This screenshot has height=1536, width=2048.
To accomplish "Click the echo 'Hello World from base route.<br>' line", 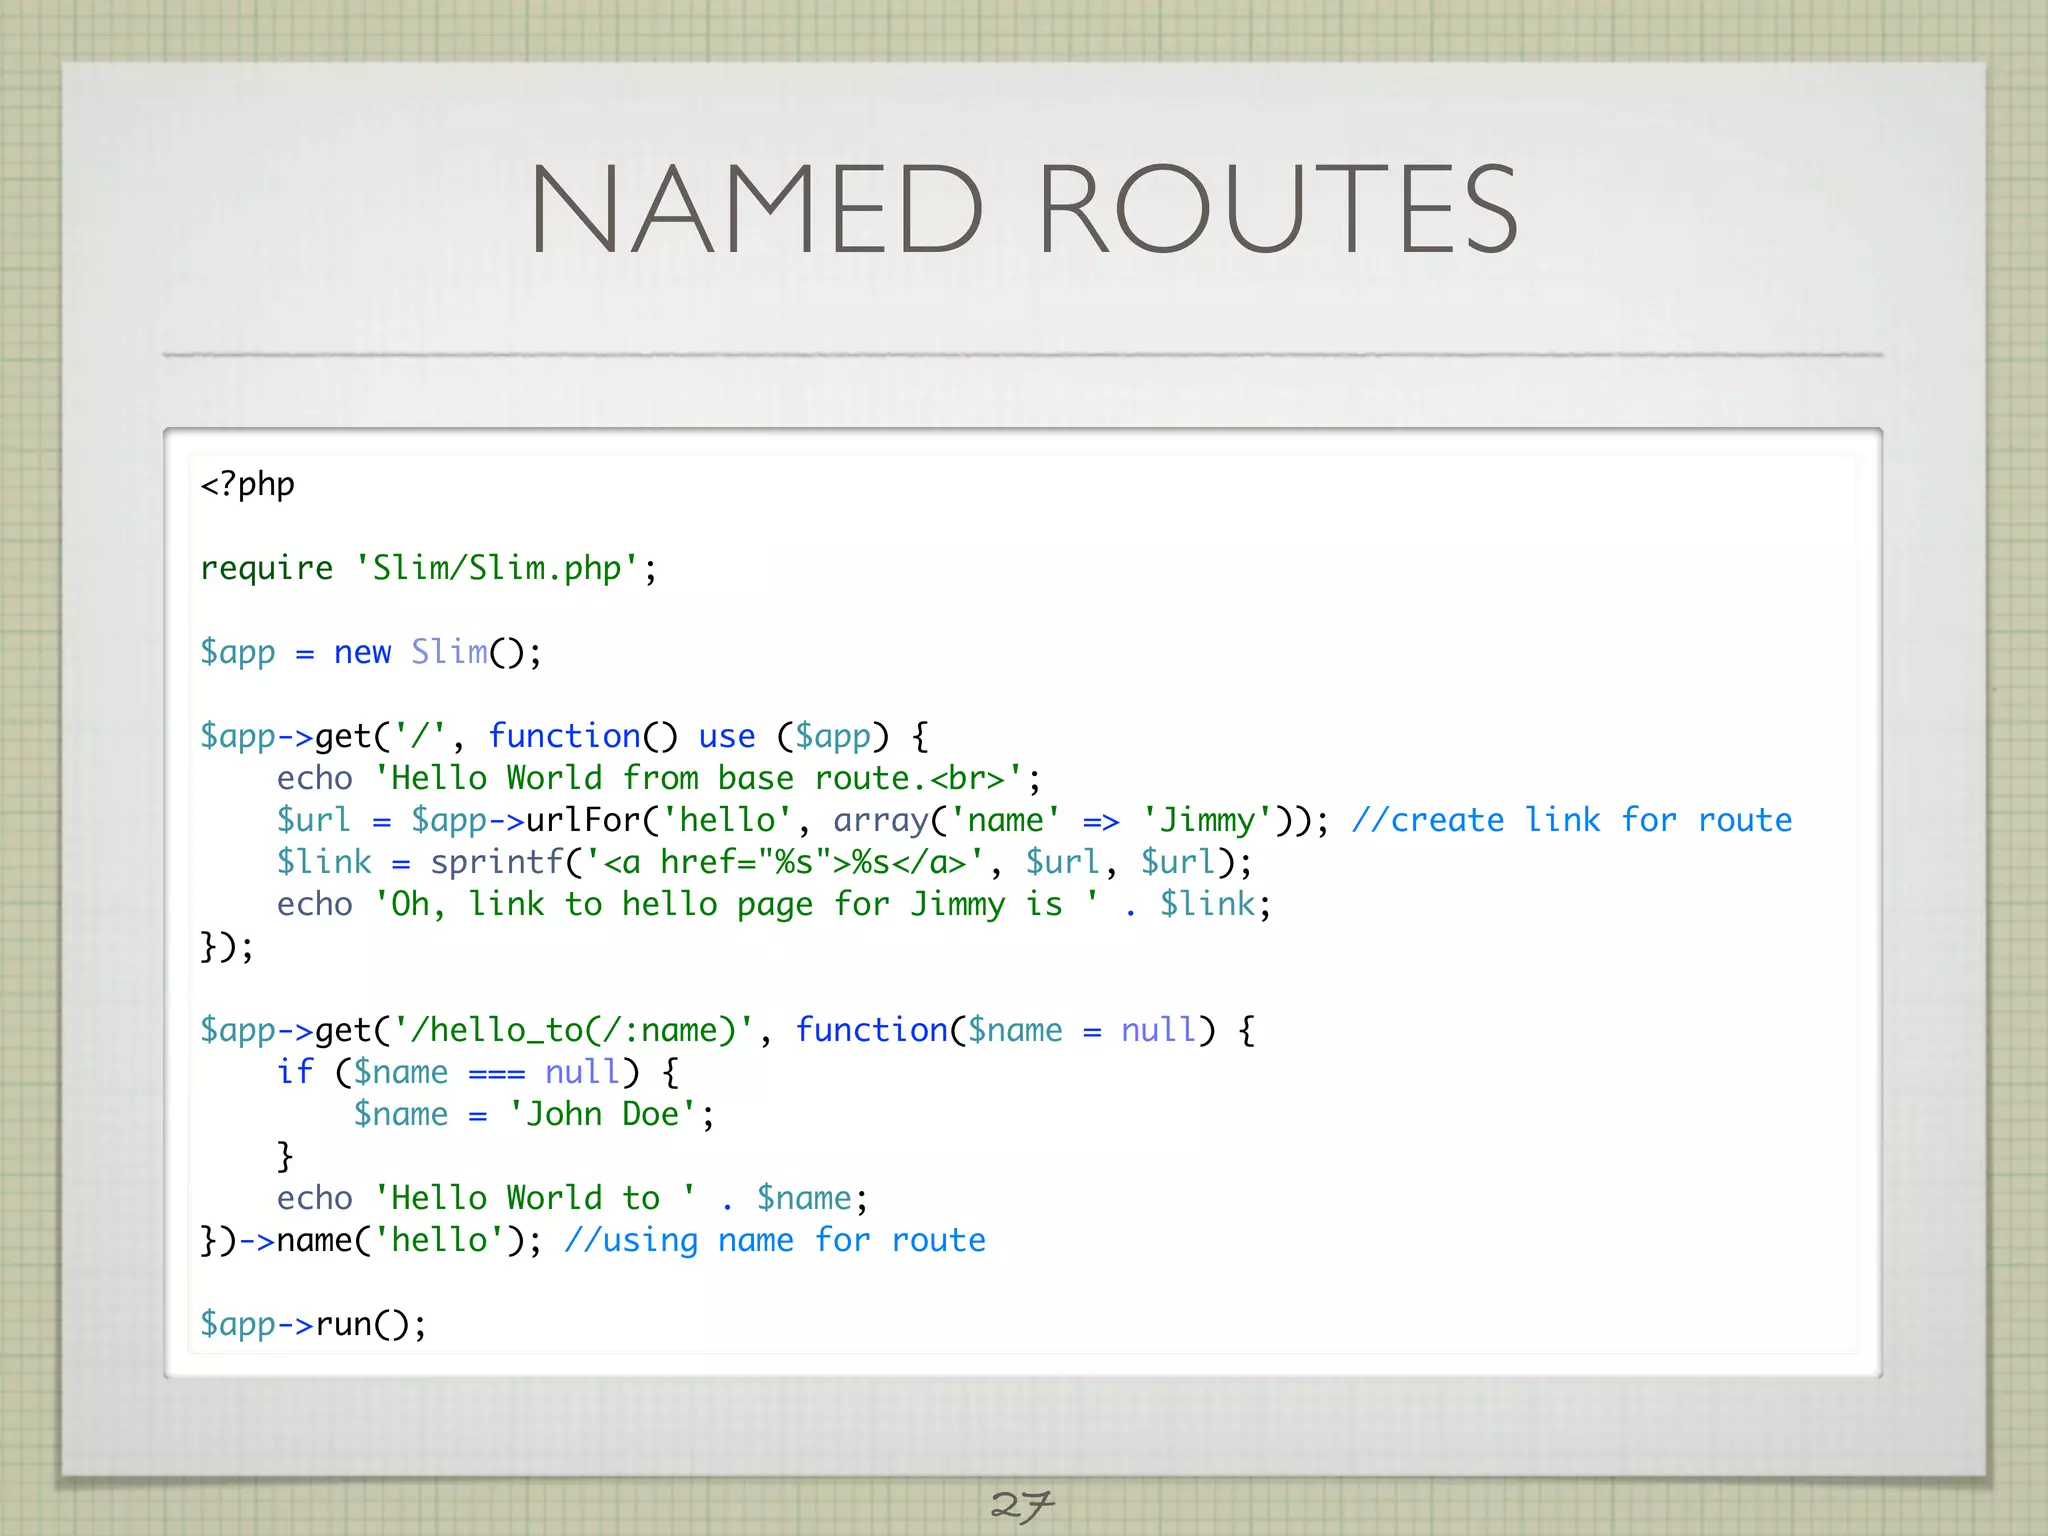I will [659, 778].
